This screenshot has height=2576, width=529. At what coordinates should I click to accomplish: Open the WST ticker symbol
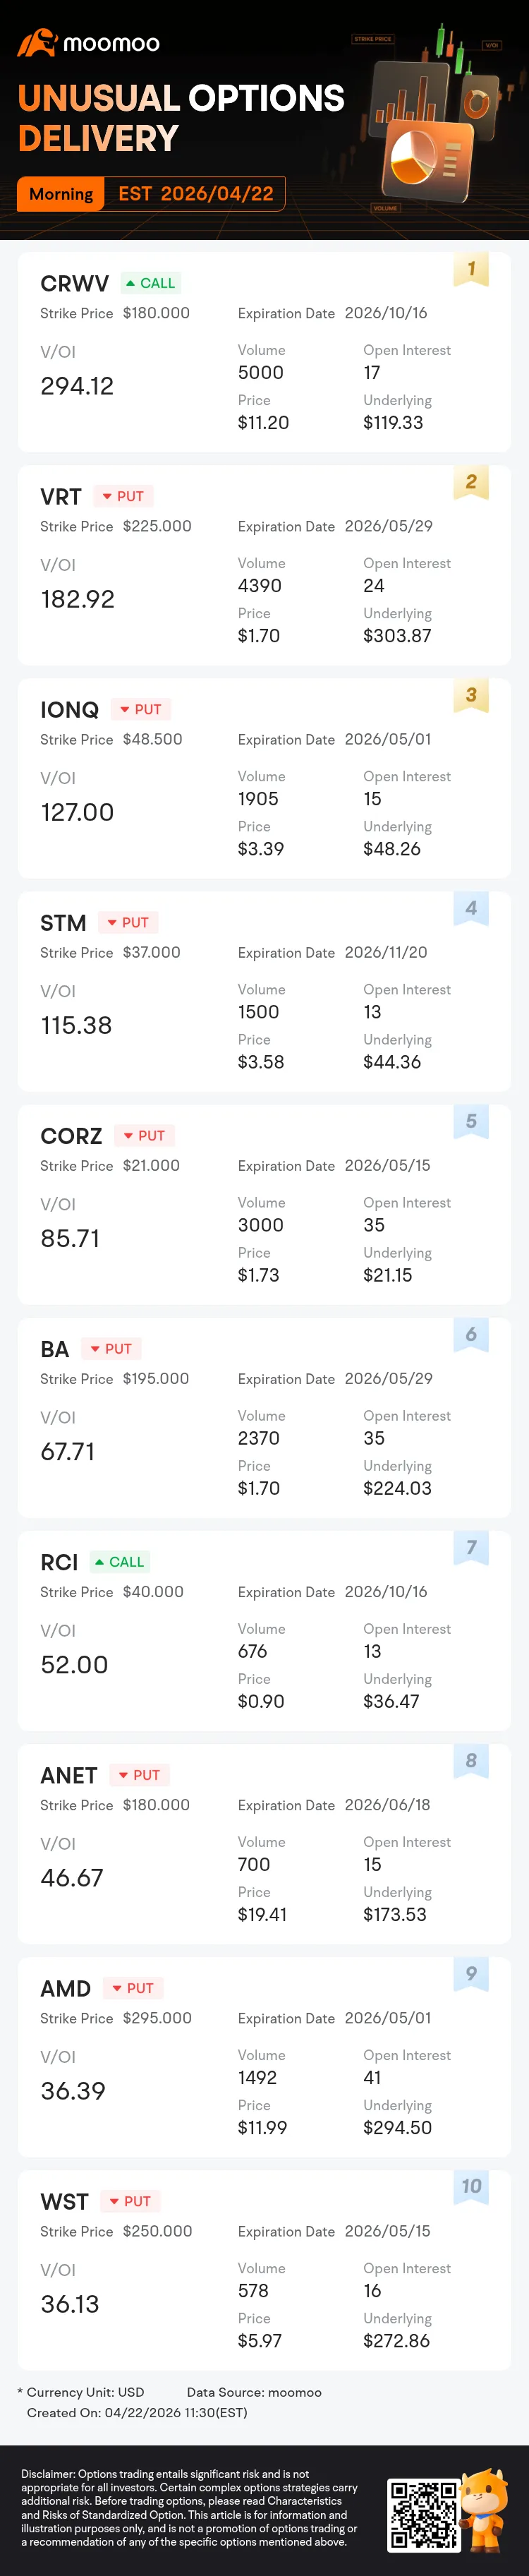(x=64, y=2202)
